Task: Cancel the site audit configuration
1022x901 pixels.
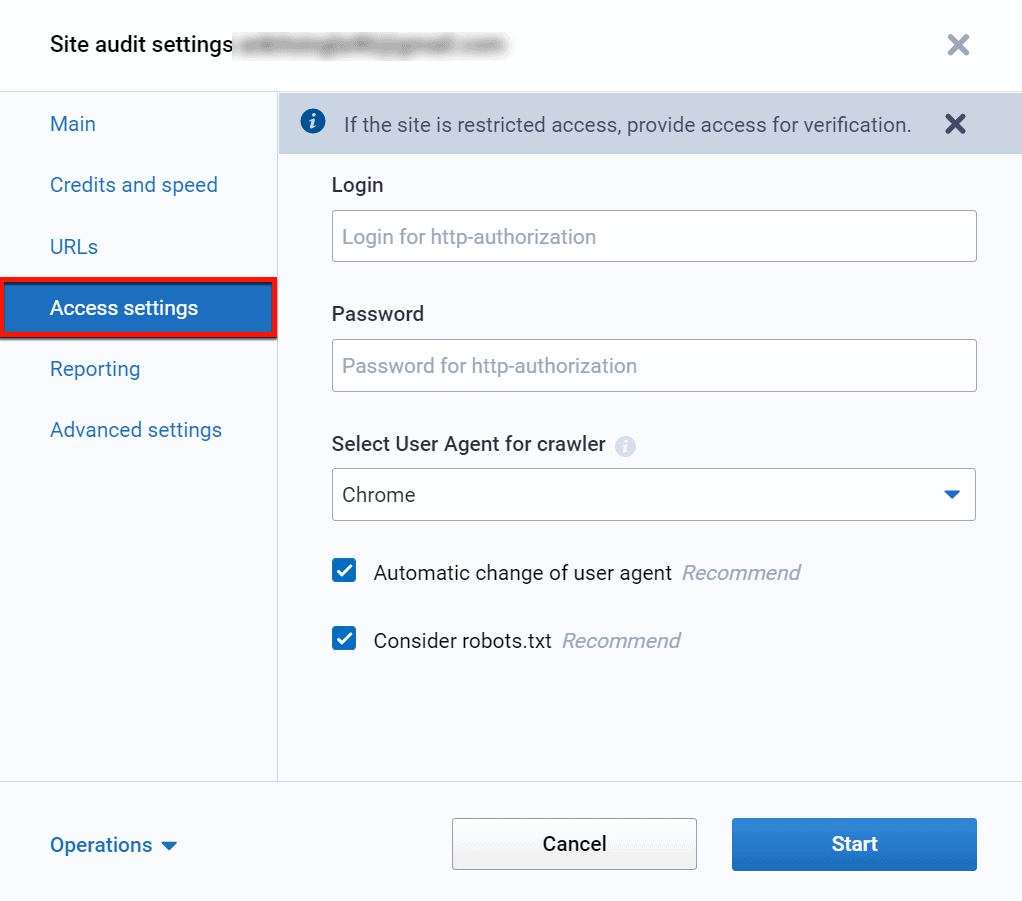Action: point(574,843)
